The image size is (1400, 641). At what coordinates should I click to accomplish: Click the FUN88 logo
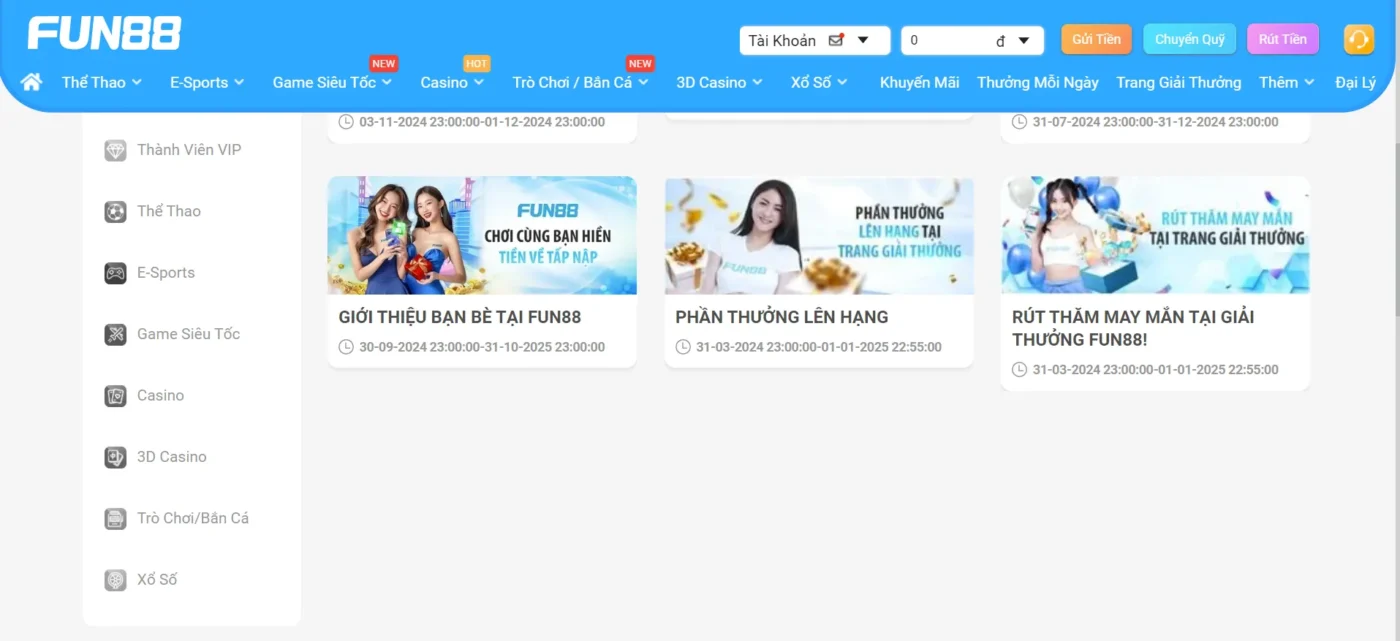coord(104,33)
